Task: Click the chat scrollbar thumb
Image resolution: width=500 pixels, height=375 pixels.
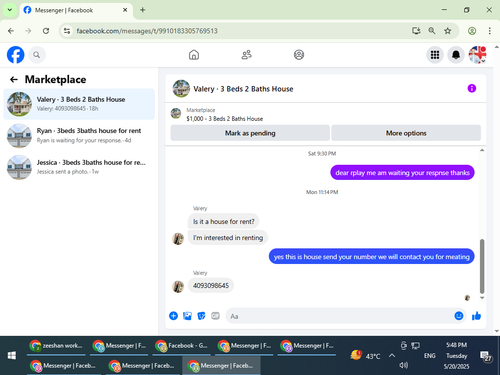Action: point(482,266)
